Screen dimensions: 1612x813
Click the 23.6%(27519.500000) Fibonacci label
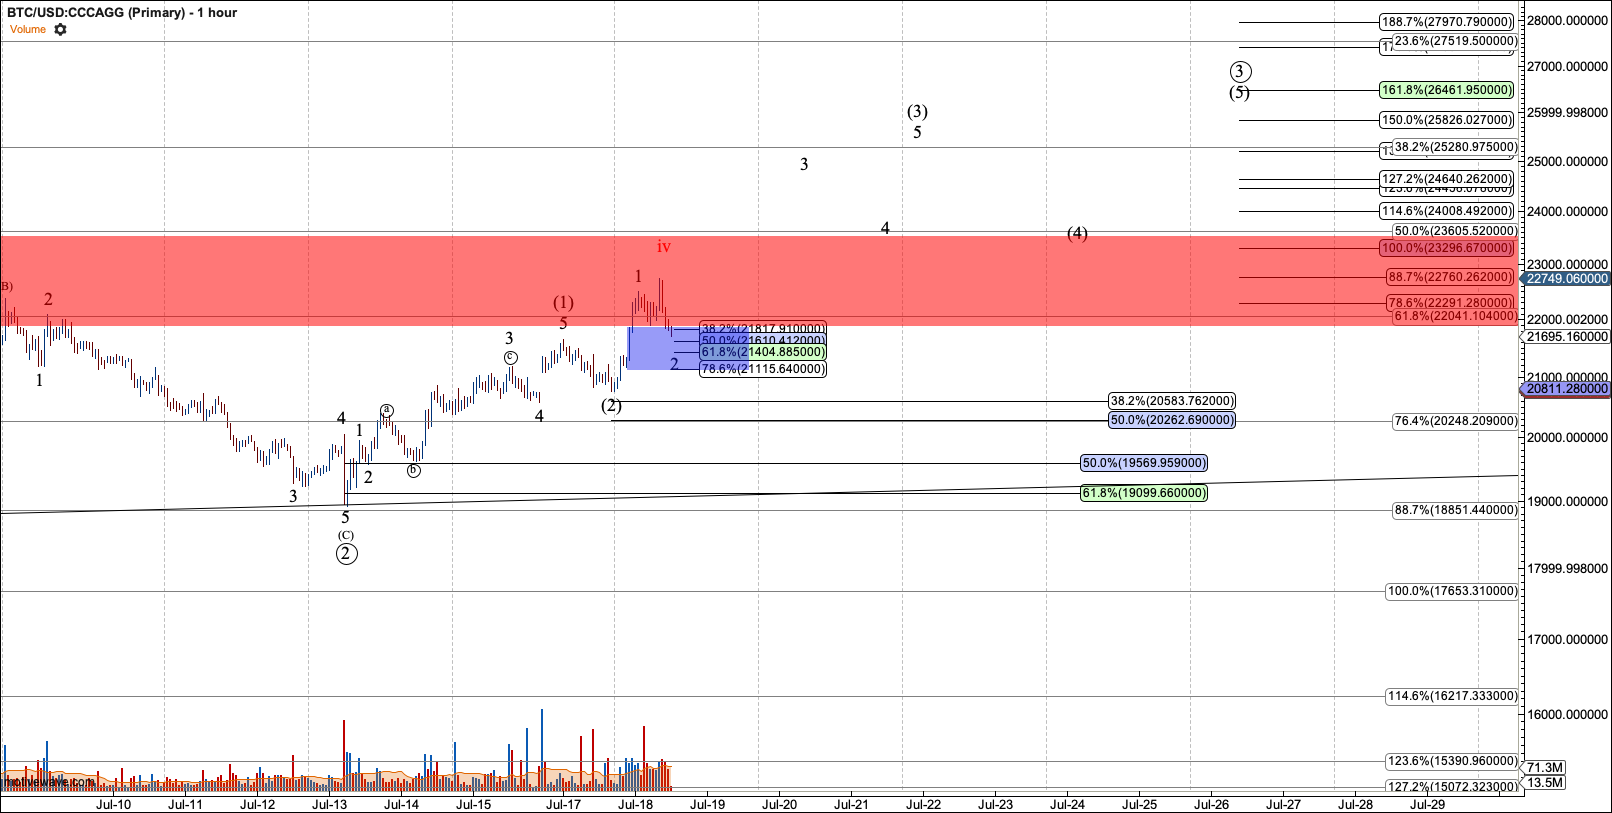1455,41
